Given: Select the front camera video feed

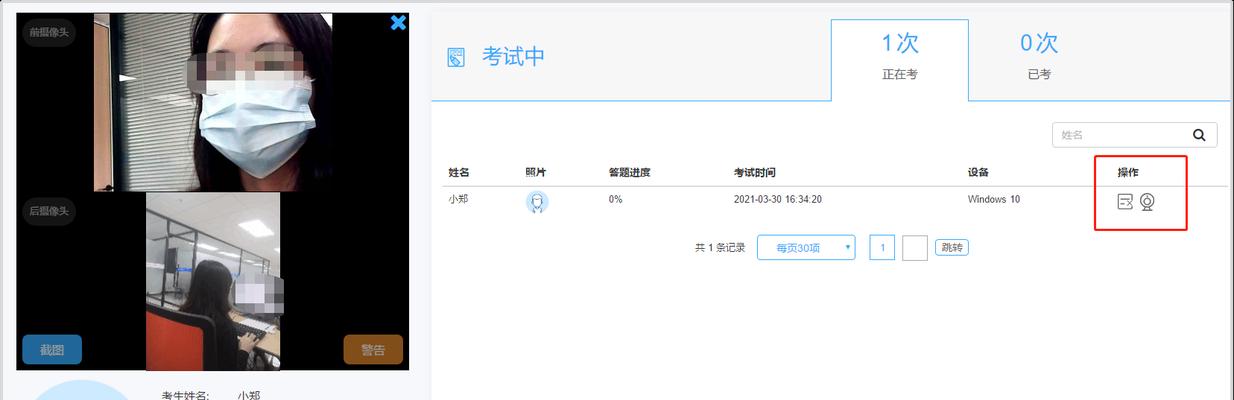Looking at the screenshot, I should [x=213, y=102].
